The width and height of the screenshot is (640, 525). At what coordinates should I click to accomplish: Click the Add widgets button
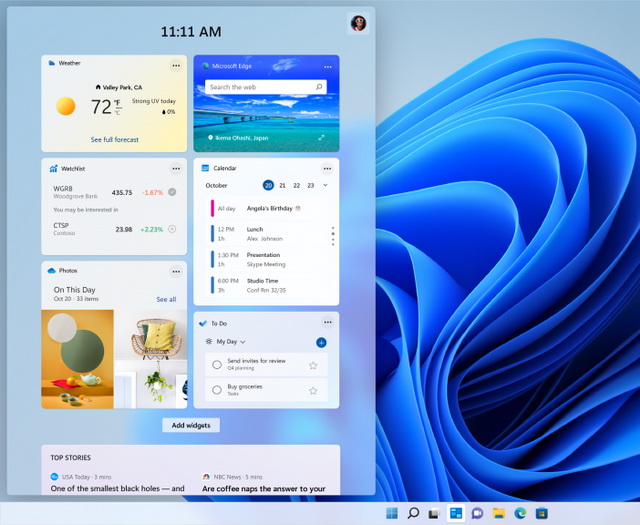[191, 425]
